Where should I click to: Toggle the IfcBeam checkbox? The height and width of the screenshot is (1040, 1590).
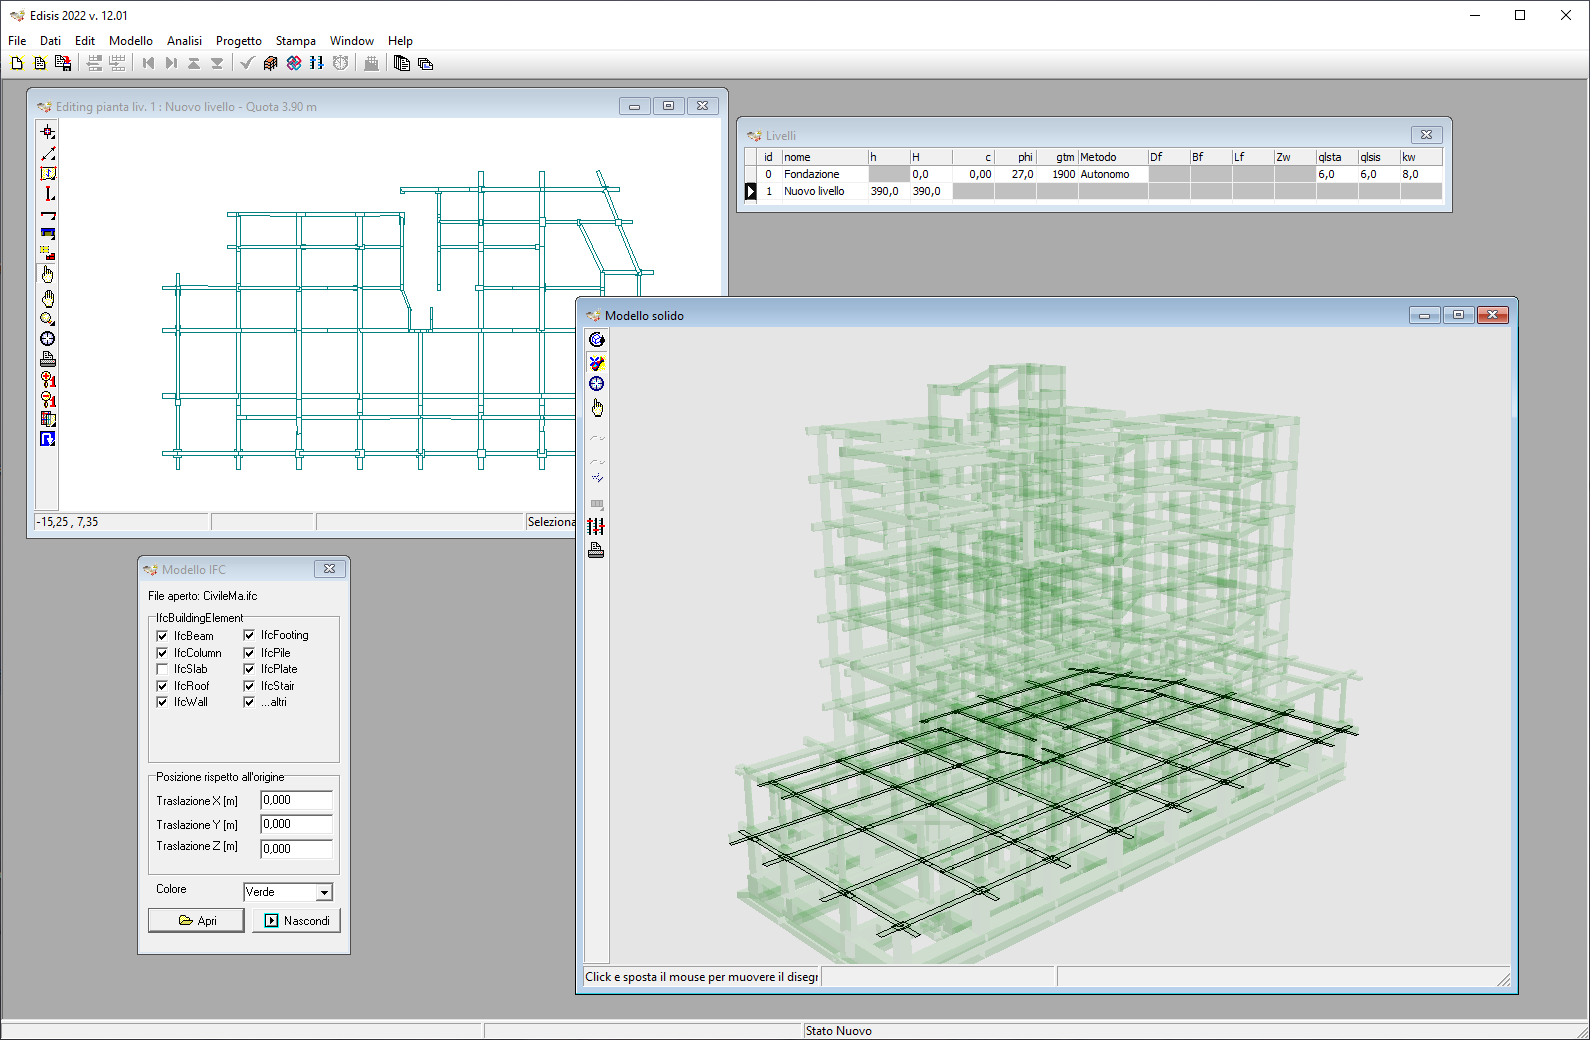click(162, 636)
